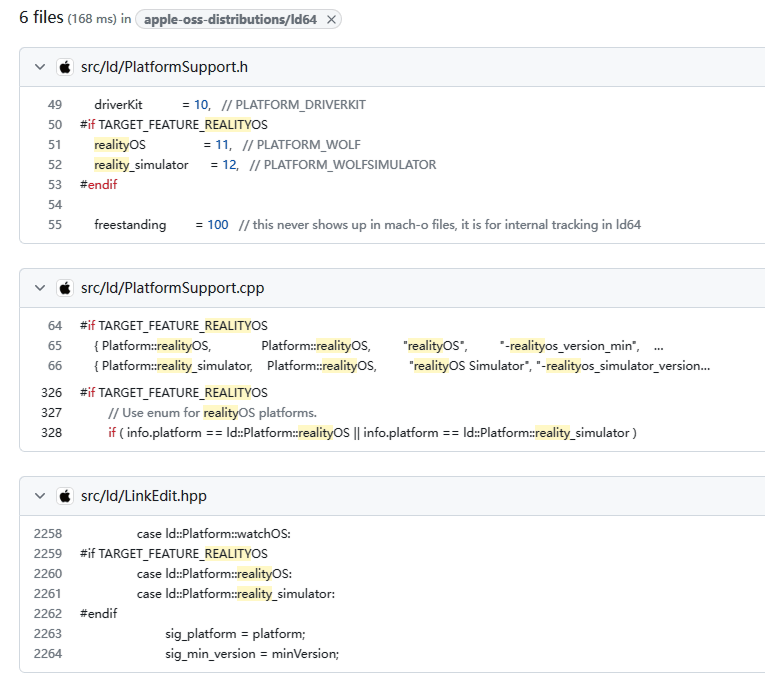This screenshot has height=688, width=765.
Task: Jump to line 326 in PlatformSupport.cpp
Action: pos(51,393)
